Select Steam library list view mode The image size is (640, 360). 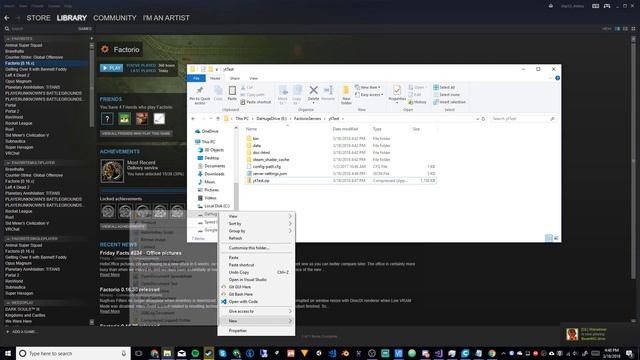point(625,29)
